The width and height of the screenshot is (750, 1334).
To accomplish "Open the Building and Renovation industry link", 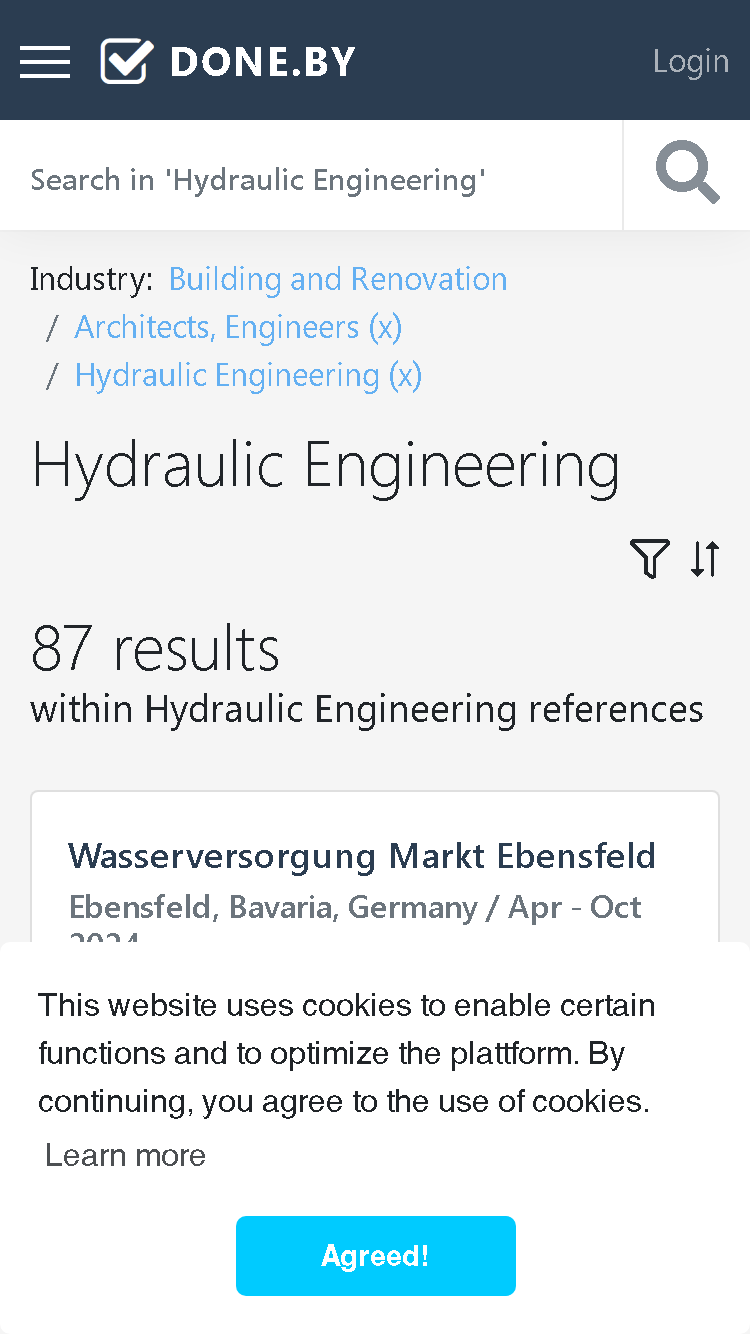I will (338, 279).
